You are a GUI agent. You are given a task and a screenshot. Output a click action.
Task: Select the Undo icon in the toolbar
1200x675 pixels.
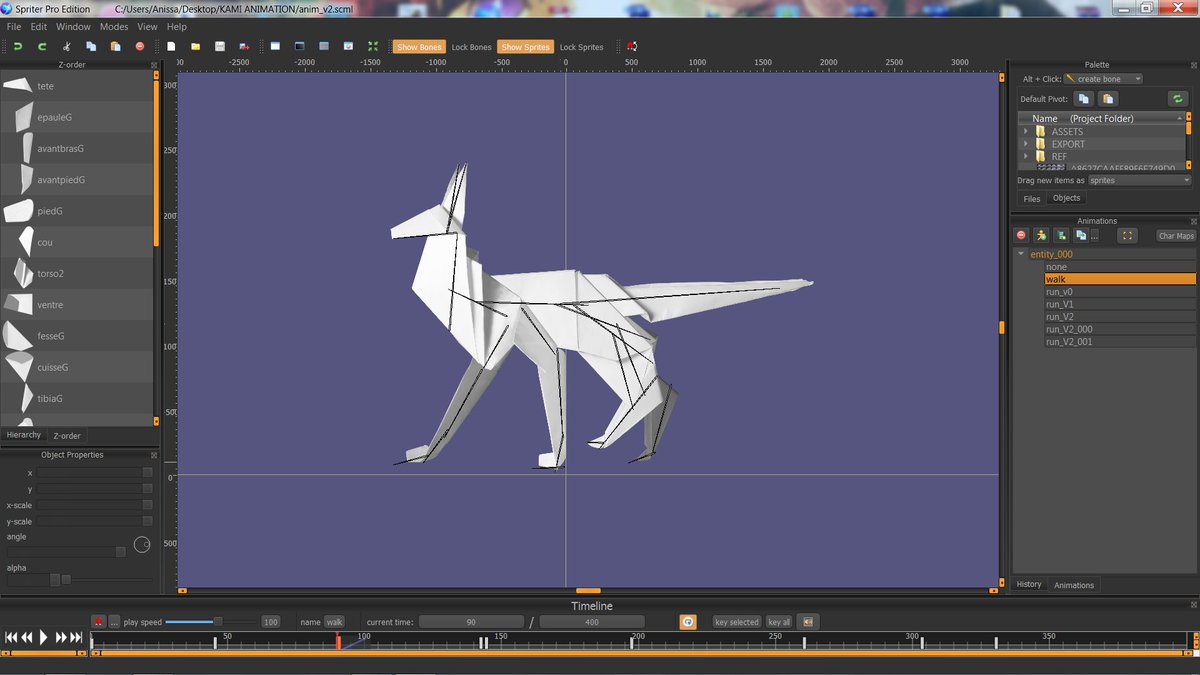coord(17,46)
